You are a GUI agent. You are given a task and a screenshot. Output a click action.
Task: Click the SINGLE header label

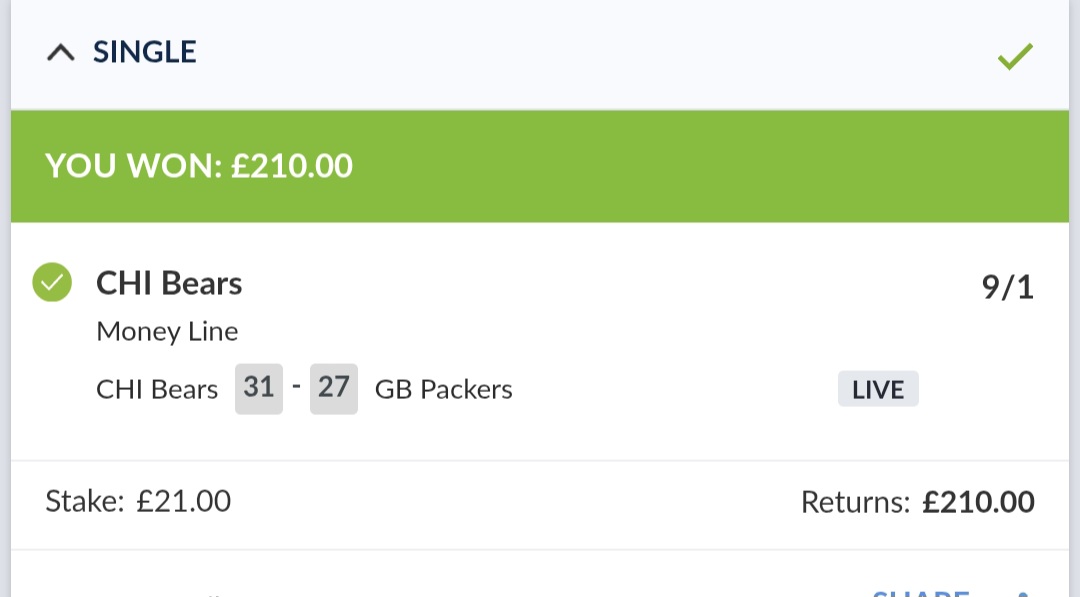coord(145,52)
